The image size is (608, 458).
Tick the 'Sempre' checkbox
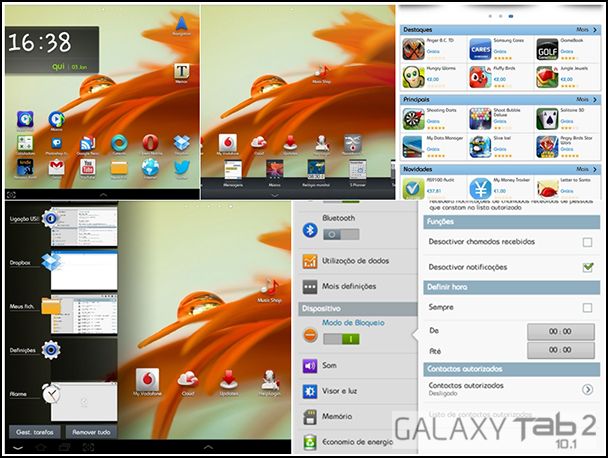pyautogui.click(x=587, y=308)
